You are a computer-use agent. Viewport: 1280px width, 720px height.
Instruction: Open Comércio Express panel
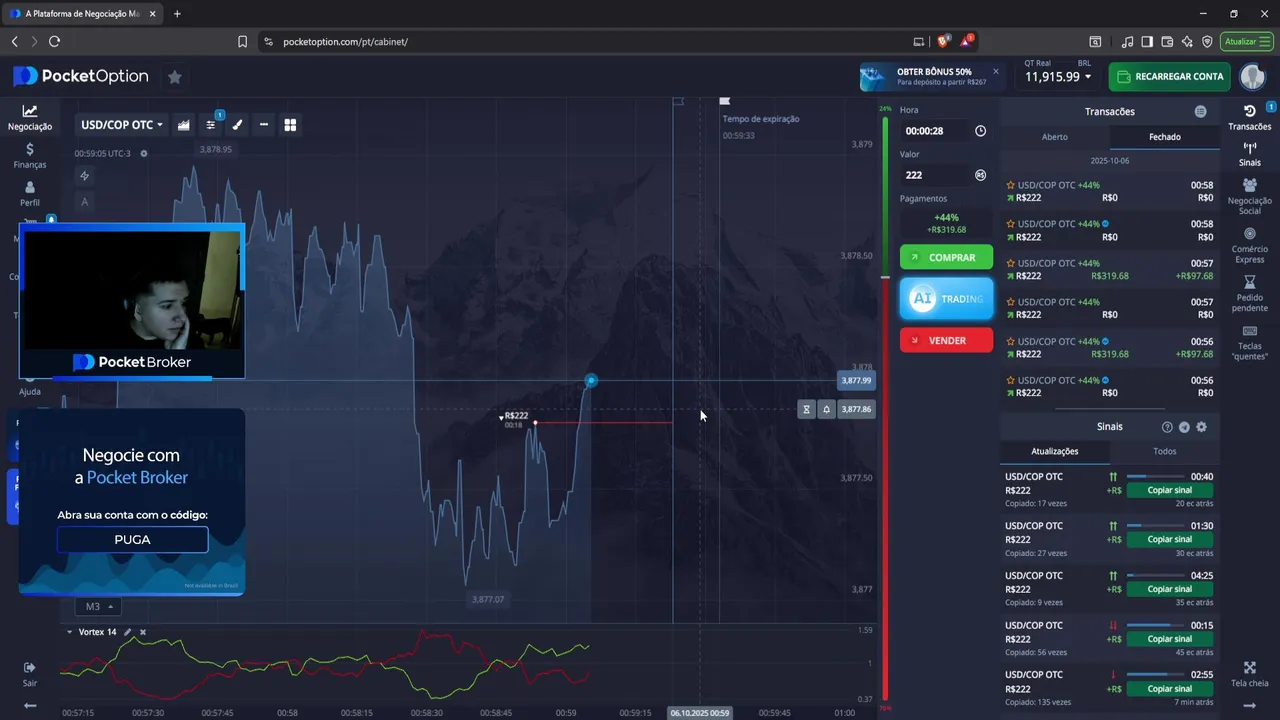pyautogui.click(x=1249, y=245)
